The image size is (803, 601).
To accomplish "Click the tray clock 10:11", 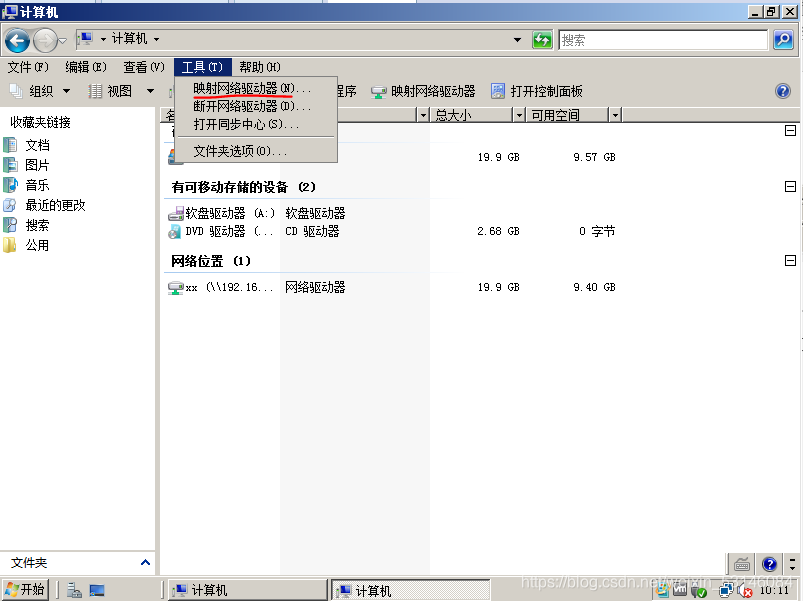I will click(774, 590).
